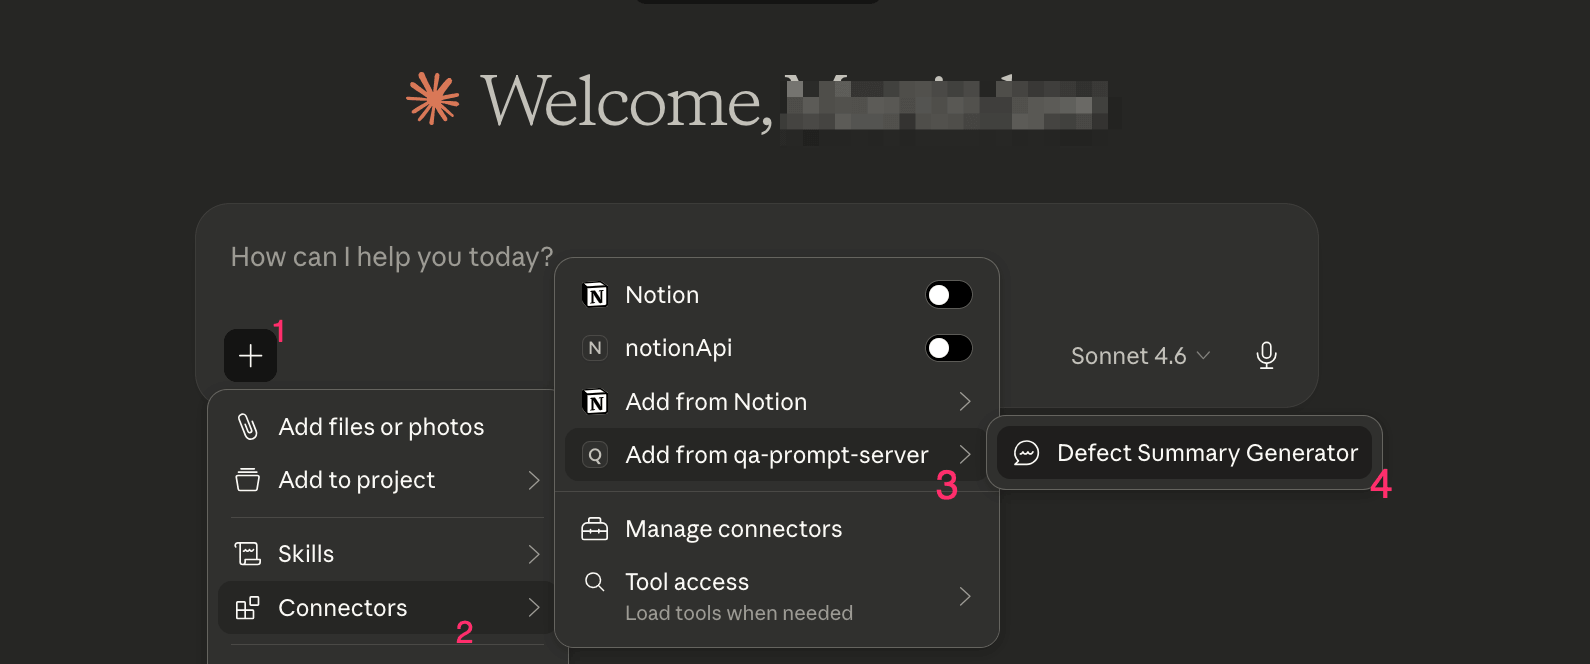The image size is (1590, 664).
Task: Click the Tool access magnifier icon
Action: pos(595,582)
